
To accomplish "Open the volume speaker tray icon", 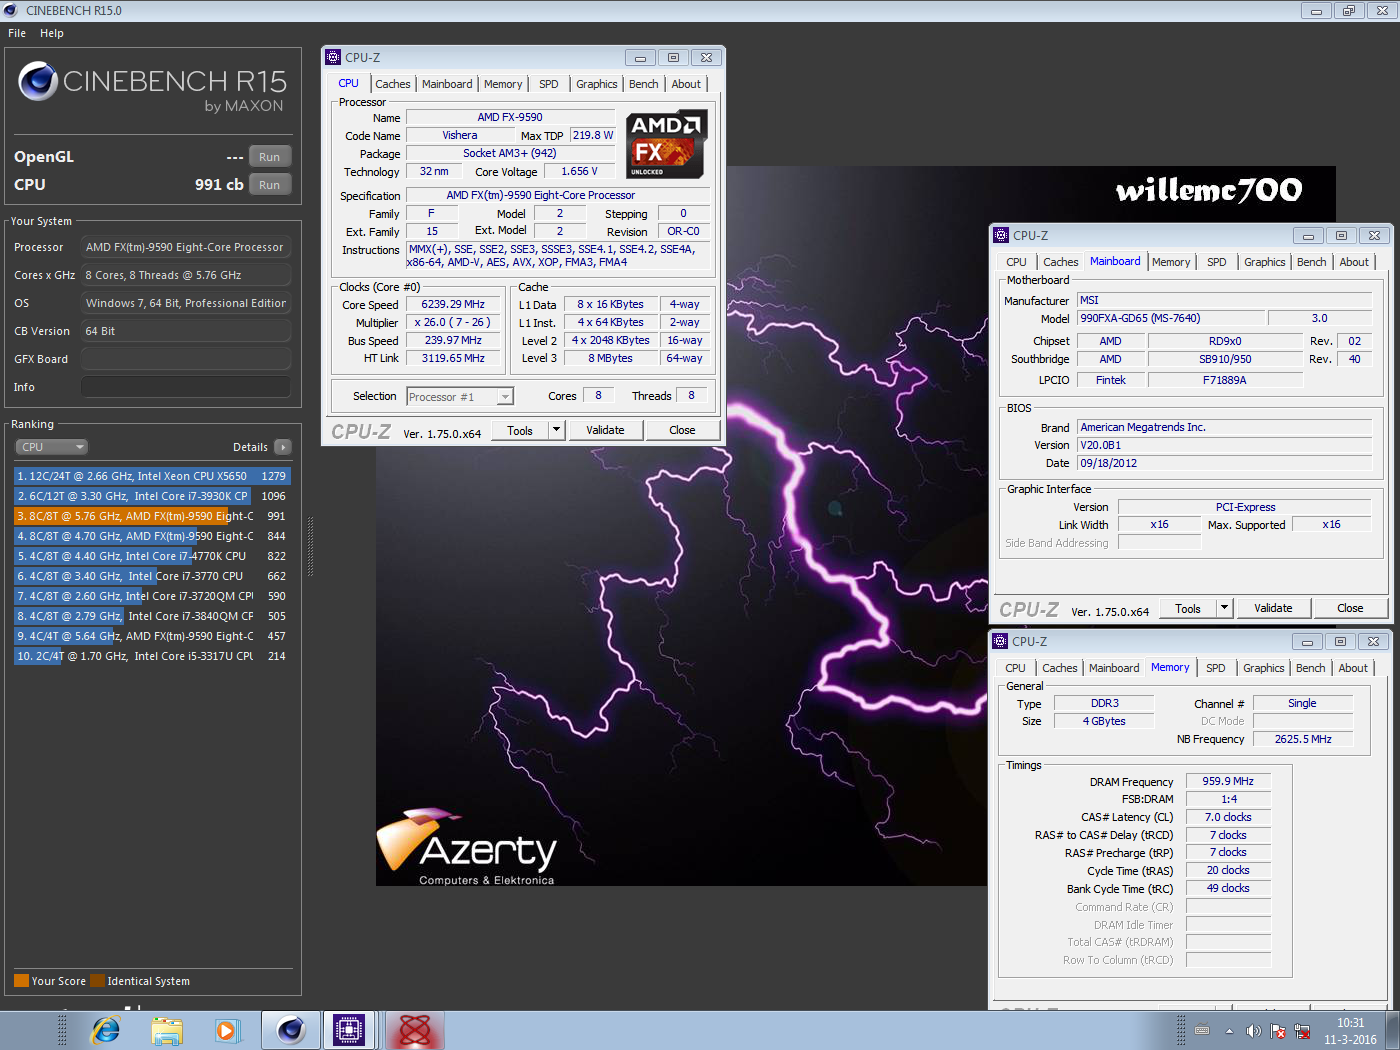I will pyautogui.click(x=1253, y=1031).
